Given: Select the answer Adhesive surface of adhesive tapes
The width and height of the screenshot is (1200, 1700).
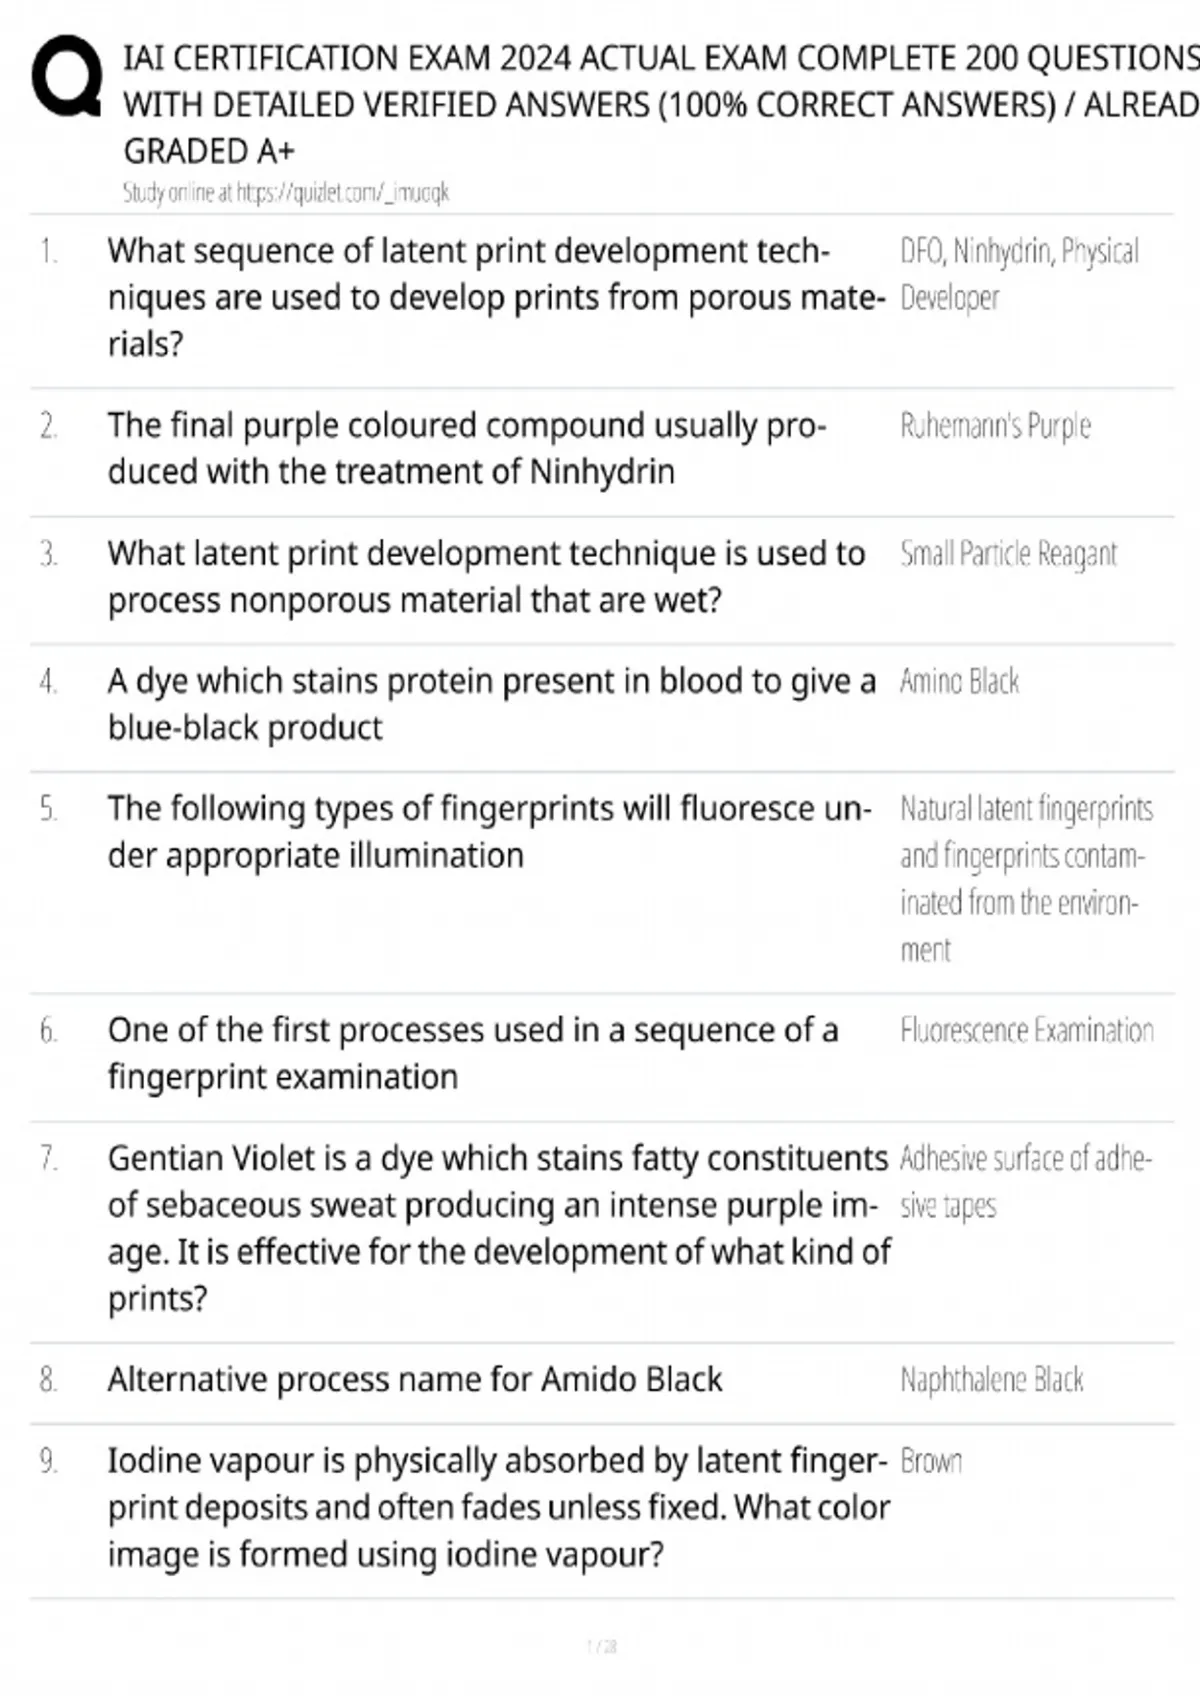Looking at the screenshot, I should pos(1026,1182).
